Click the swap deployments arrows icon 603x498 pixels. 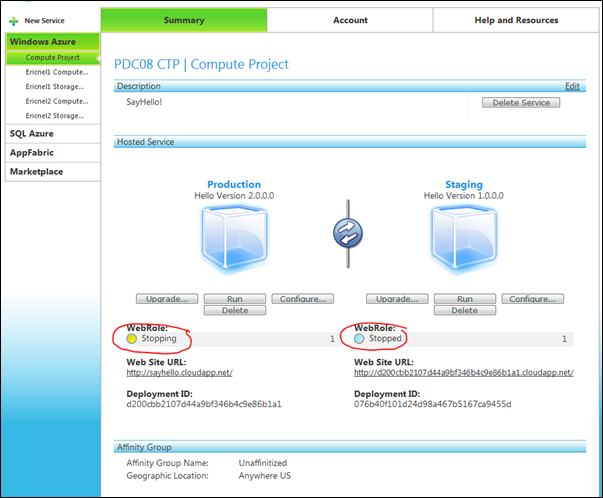(348, 233)
